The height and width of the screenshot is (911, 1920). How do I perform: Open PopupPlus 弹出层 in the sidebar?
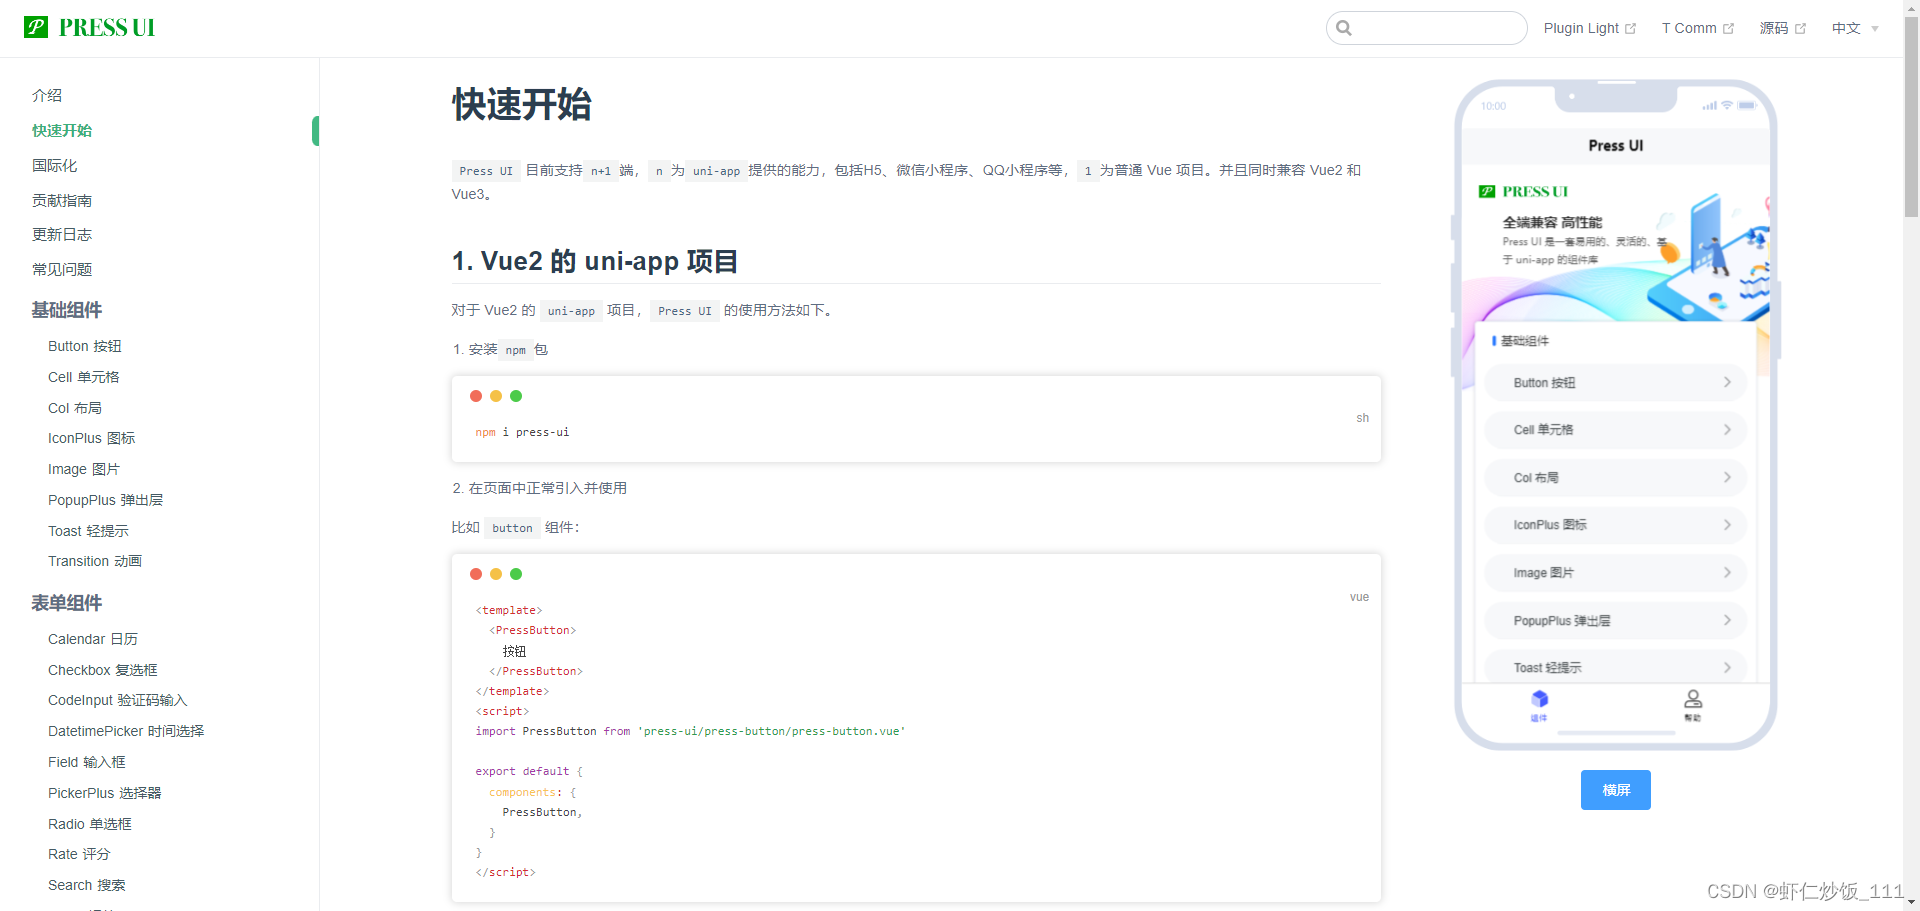click(x=106, y=500)
